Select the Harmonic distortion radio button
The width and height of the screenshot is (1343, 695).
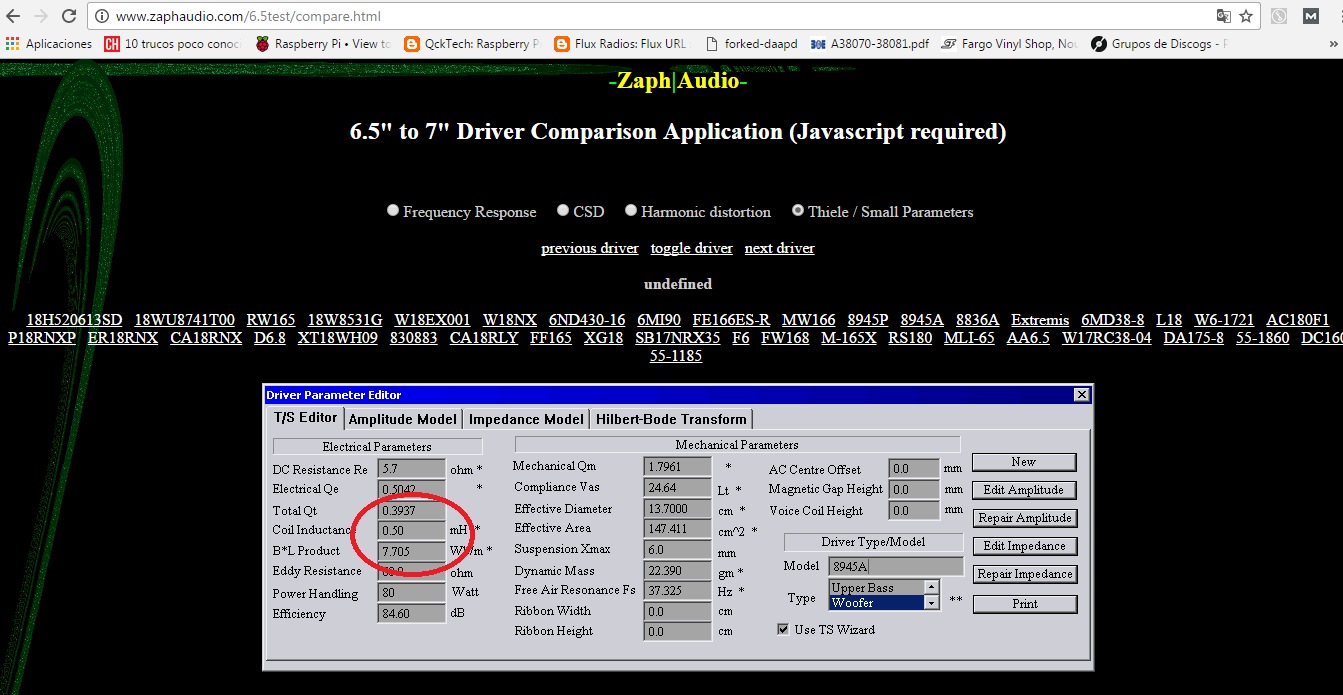pos(631,211)
